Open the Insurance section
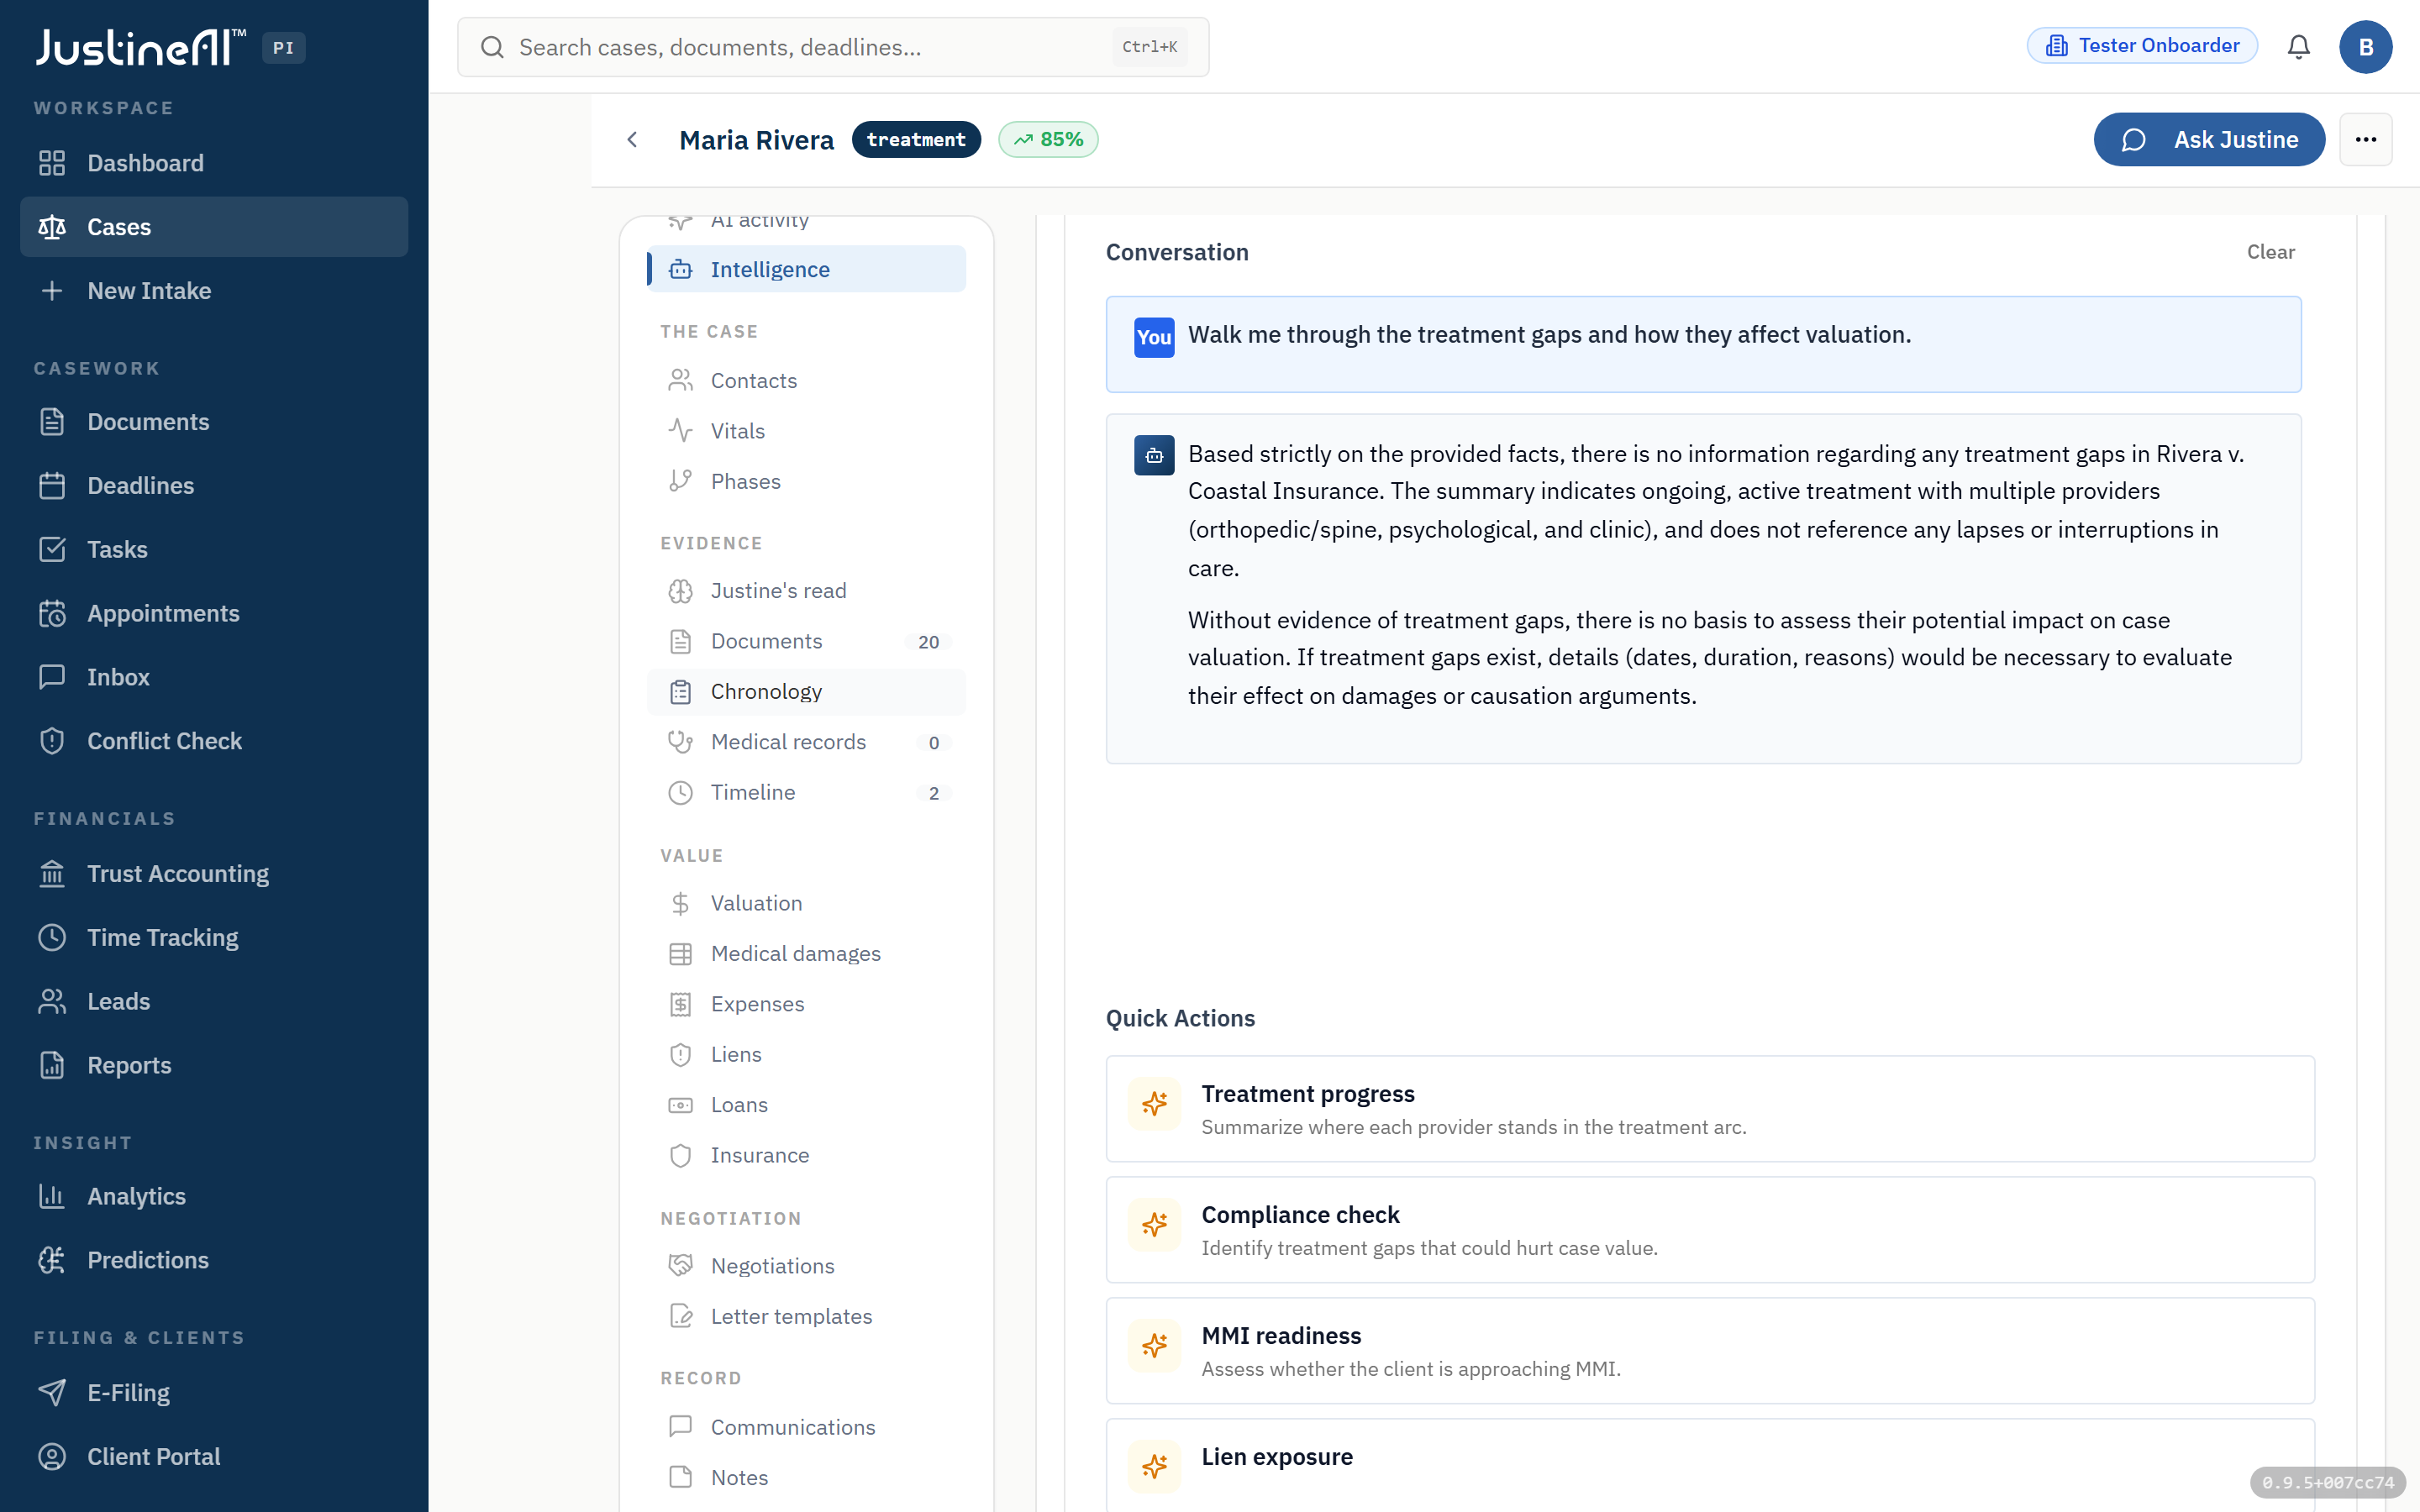 pyautogui.click(x=806, y=1156)
